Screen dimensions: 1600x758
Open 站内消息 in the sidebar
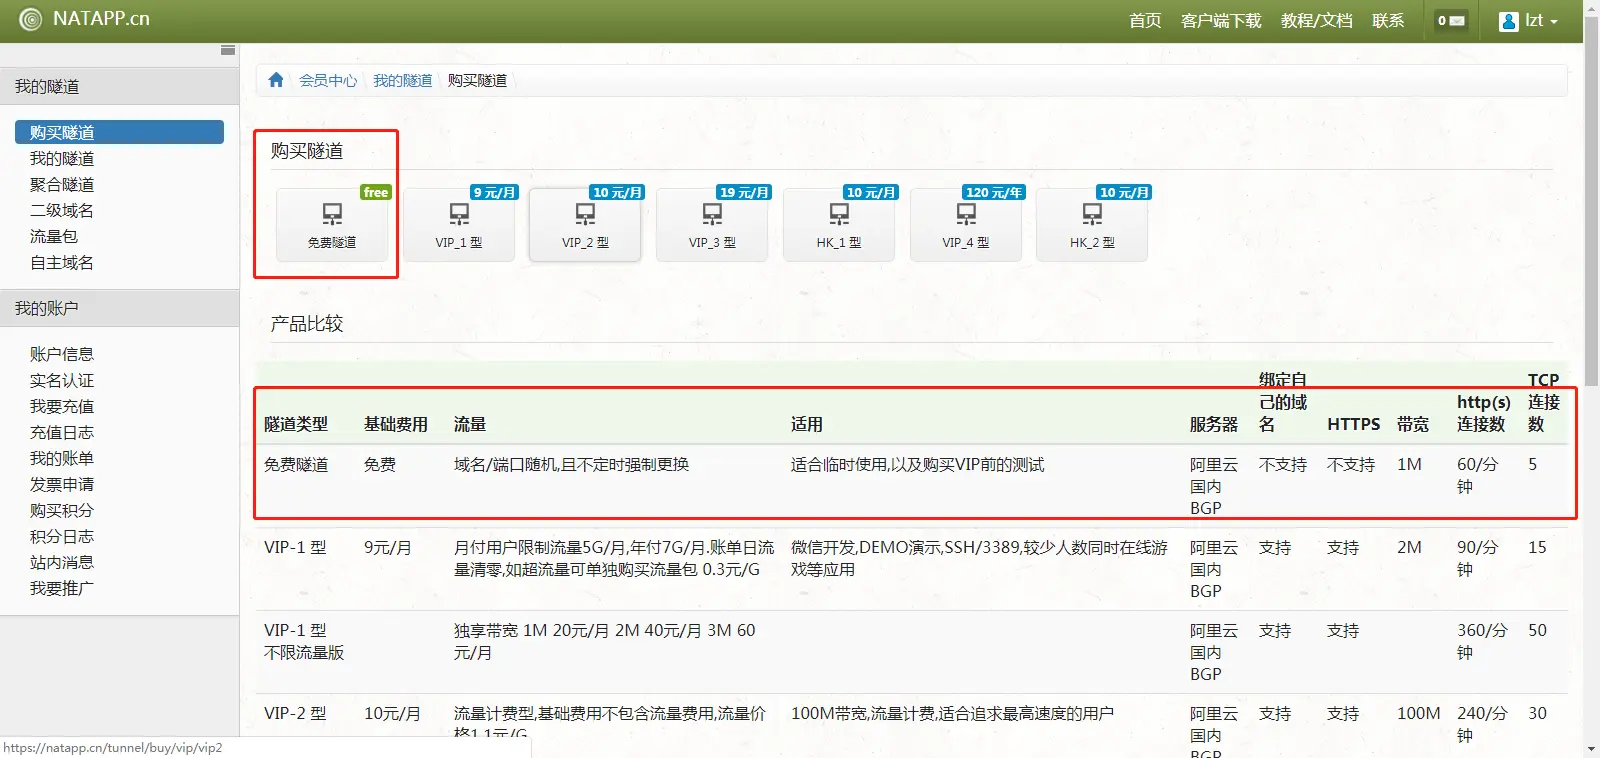(x=62, y=562)
